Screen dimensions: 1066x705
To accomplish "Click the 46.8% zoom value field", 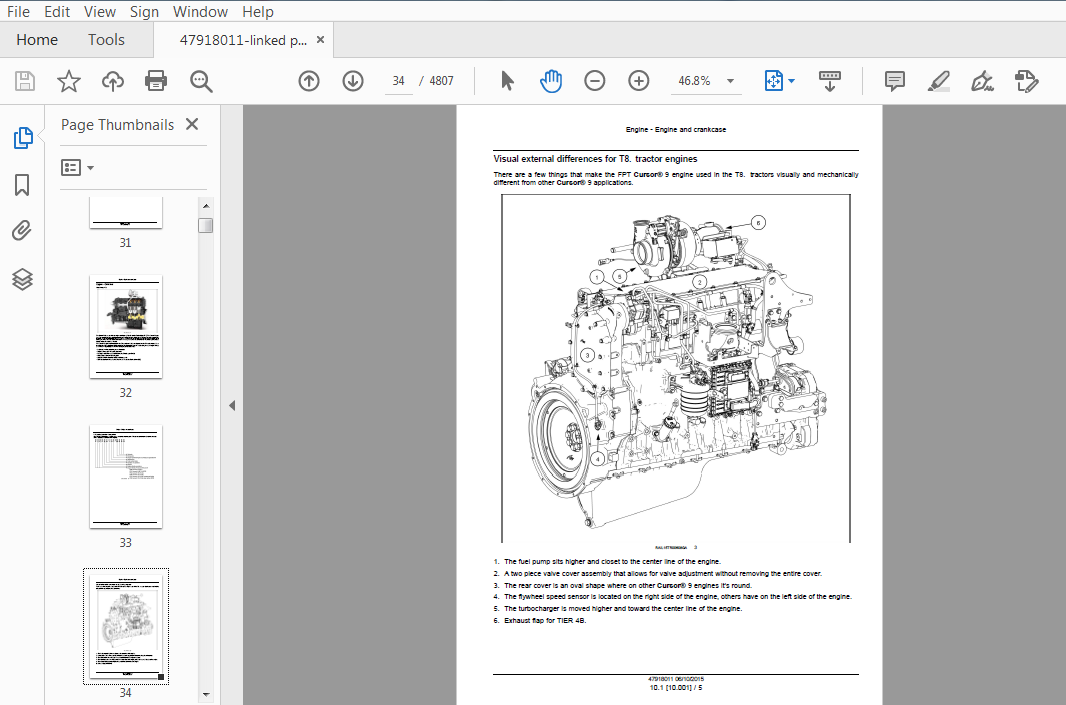I will tap(694, 81).
